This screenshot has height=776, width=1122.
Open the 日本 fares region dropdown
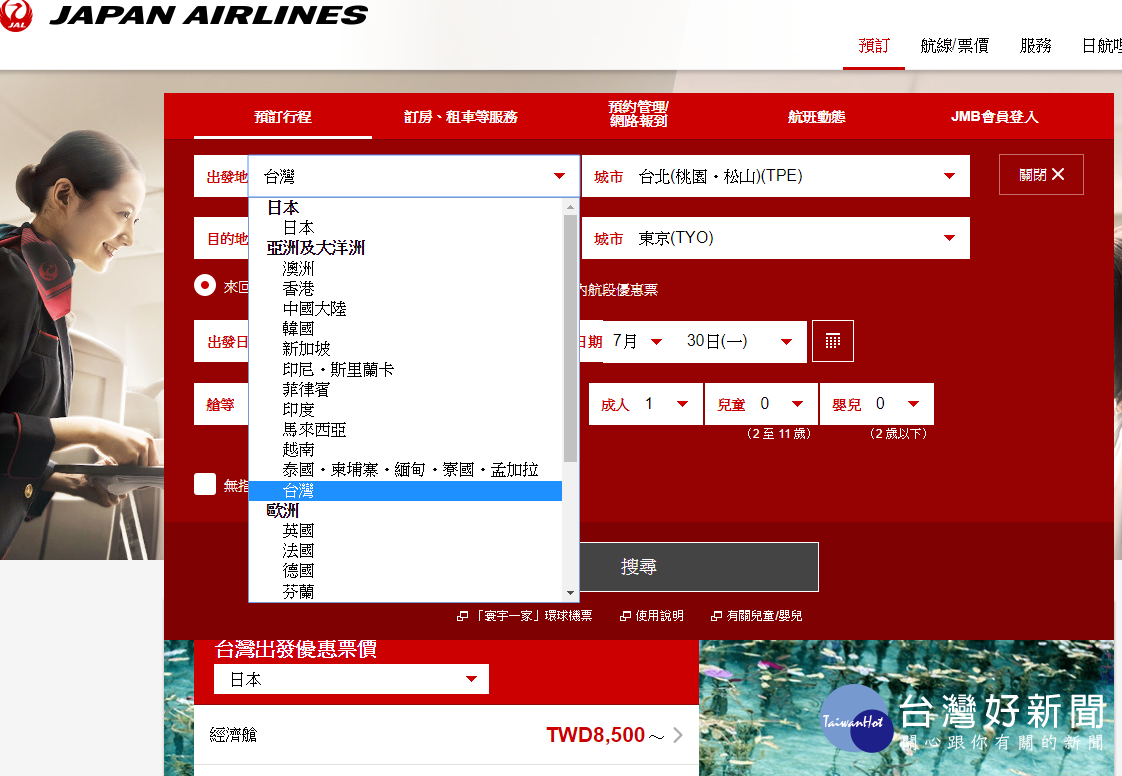(351, 679)
